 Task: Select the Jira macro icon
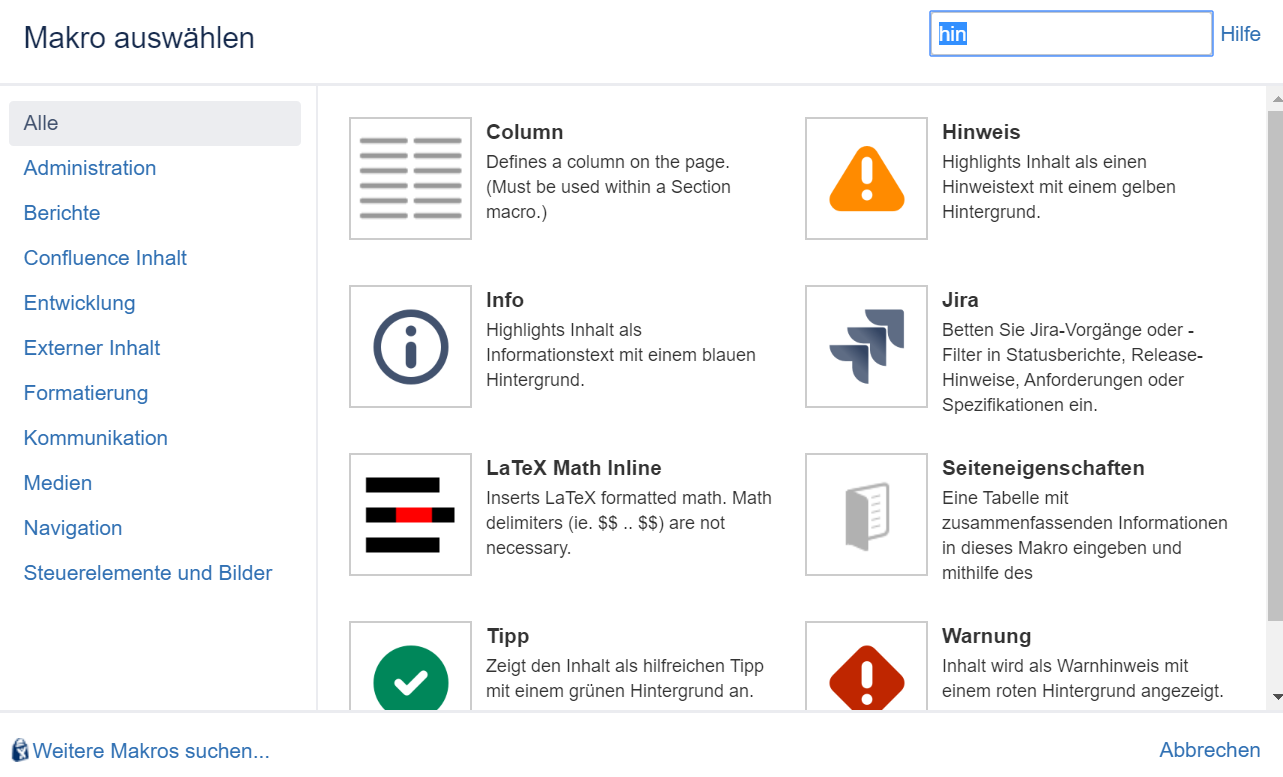[x=866, y=346]
